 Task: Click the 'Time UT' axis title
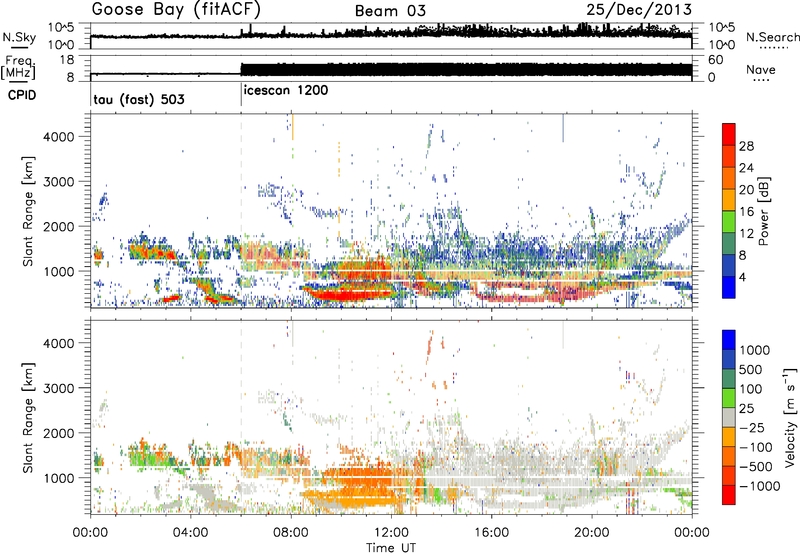pos(391,548)
